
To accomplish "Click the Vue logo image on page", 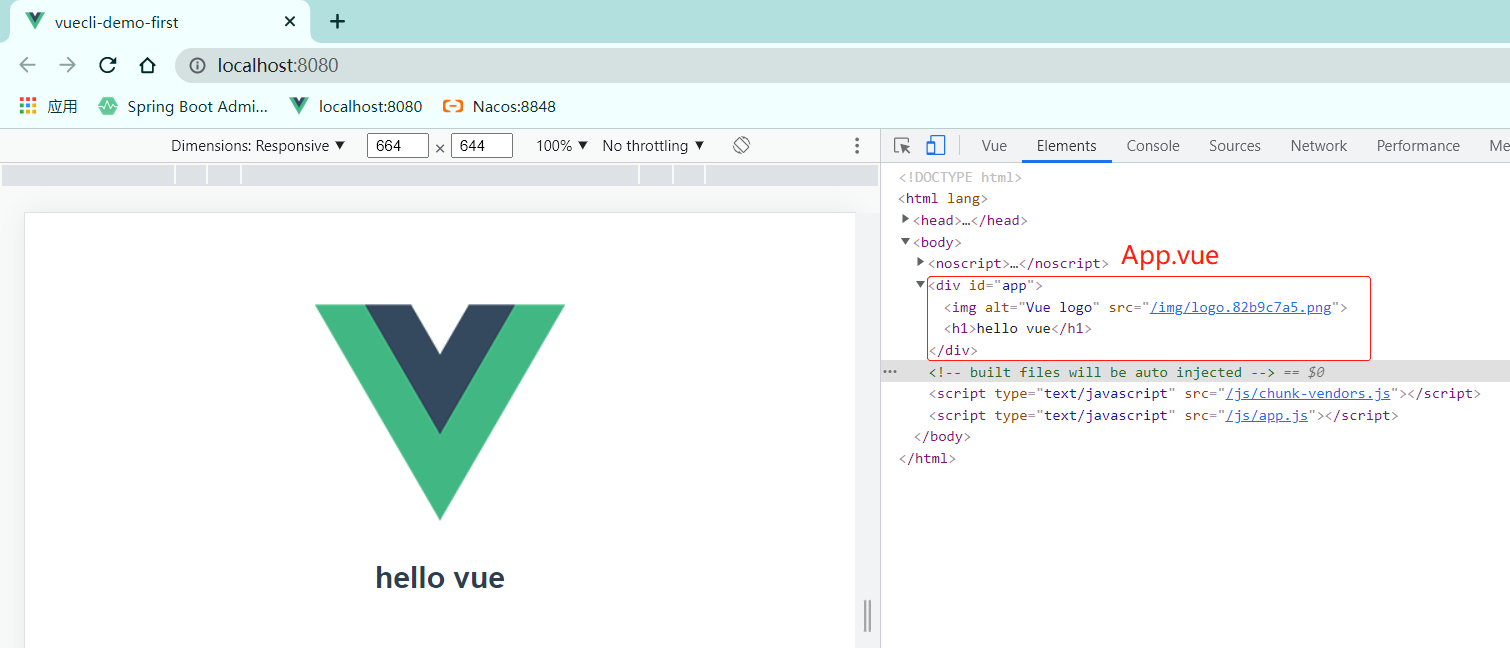I will (440, 412).
